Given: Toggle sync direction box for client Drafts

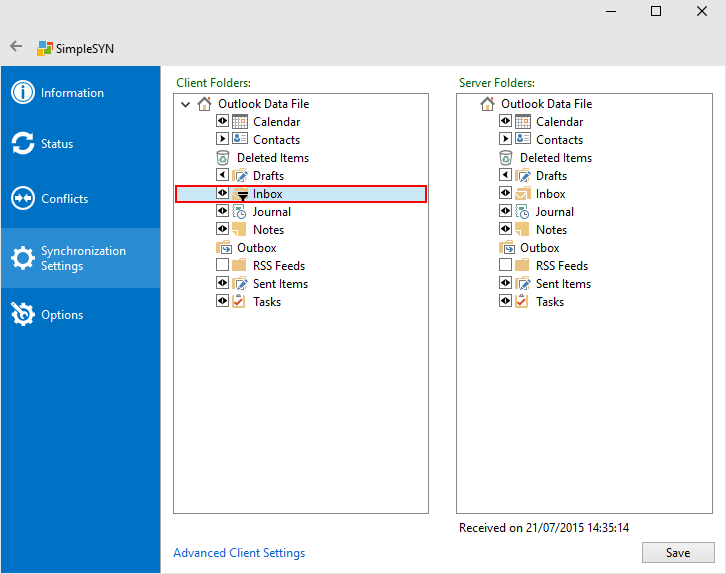Looking at the screenshot, I should [x=223, y=176].
